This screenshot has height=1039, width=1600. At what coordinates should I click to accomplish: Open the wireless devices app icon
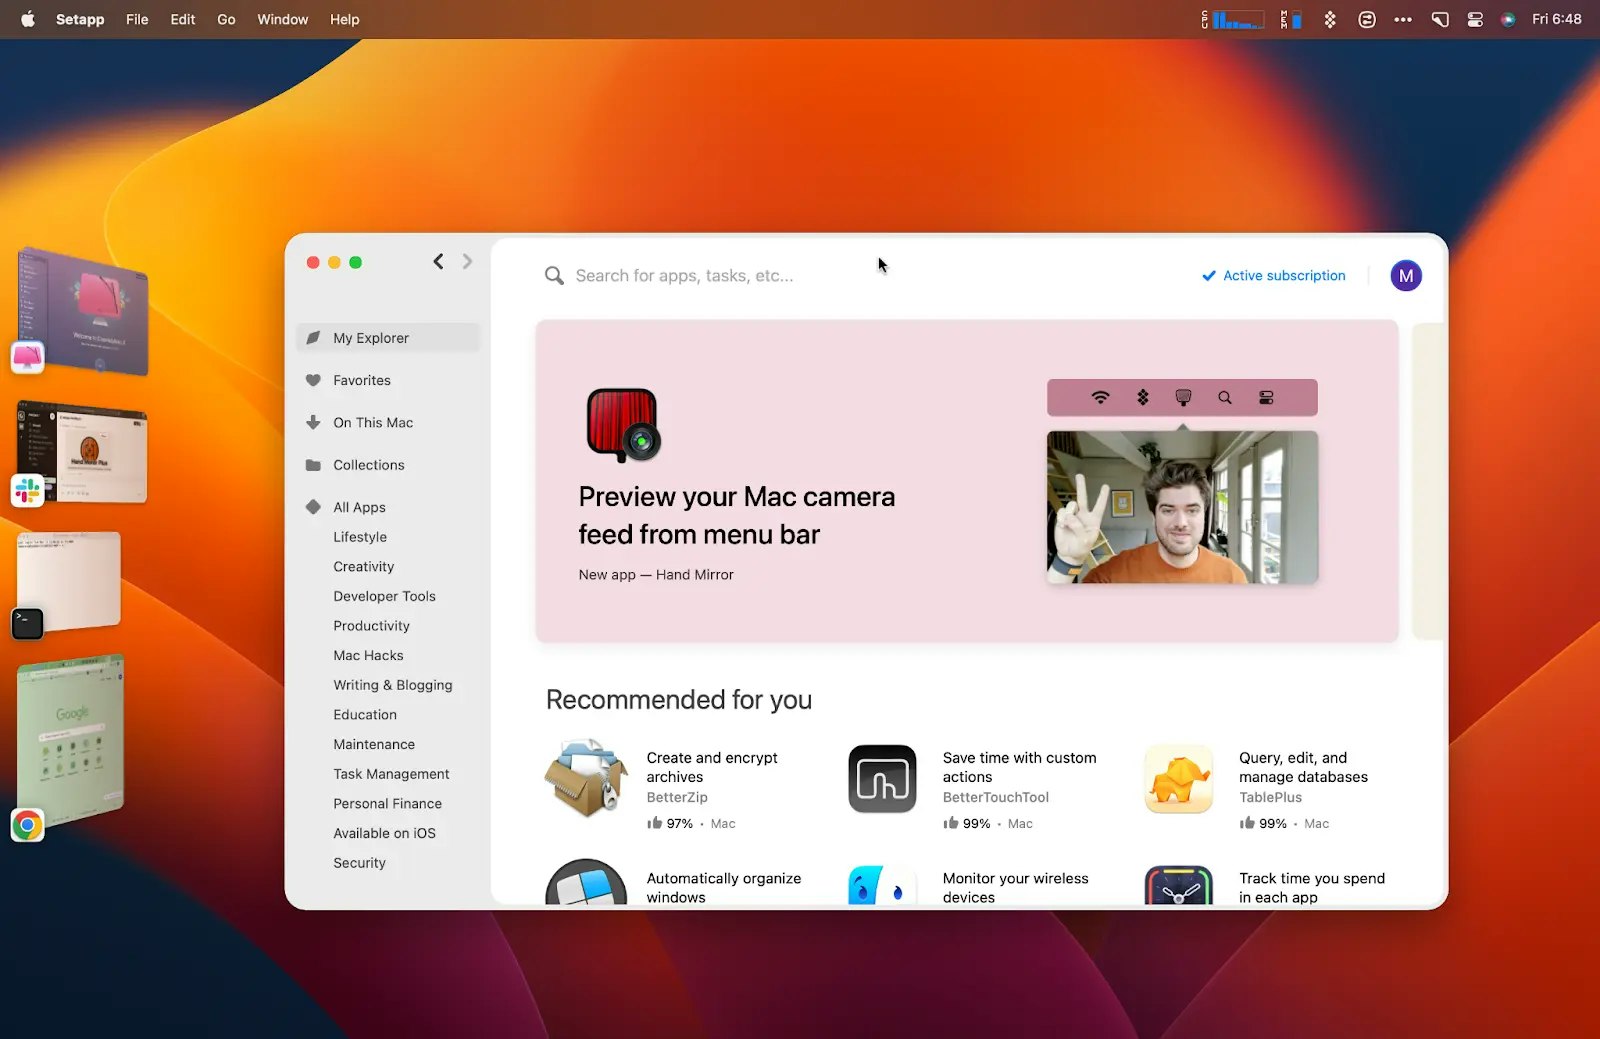coord(882,886)
